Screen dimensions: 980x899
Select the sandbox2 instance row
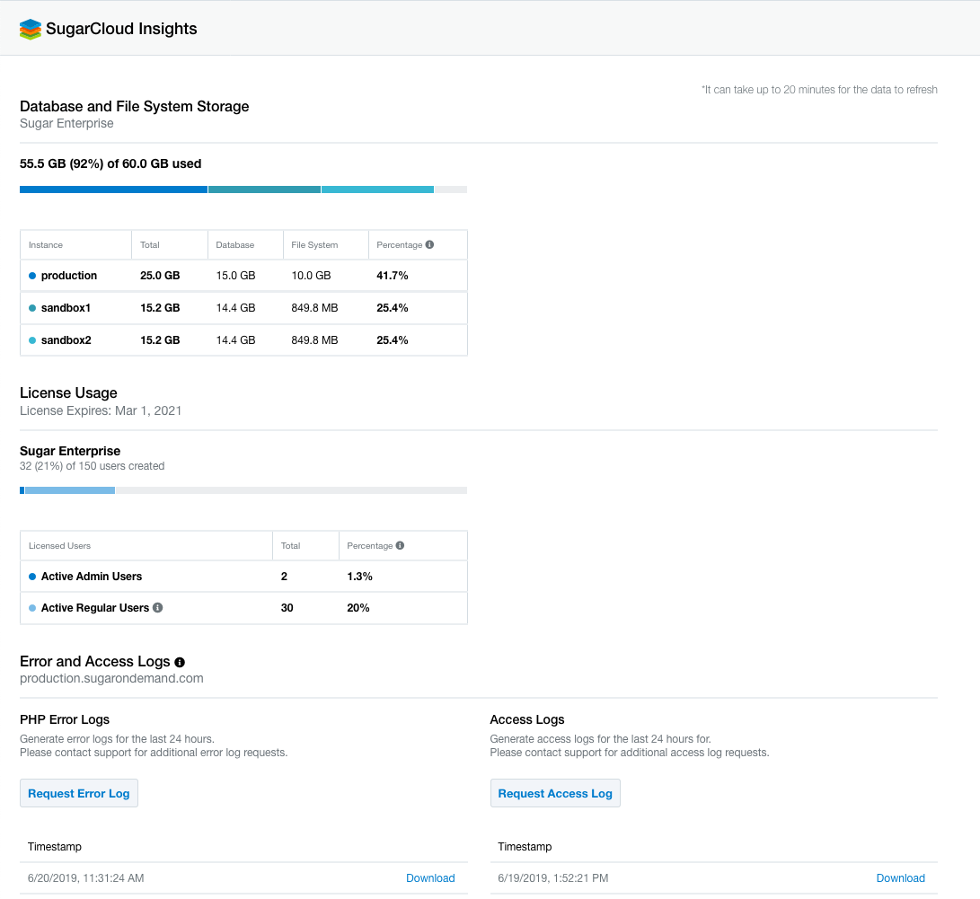(243, 340)
